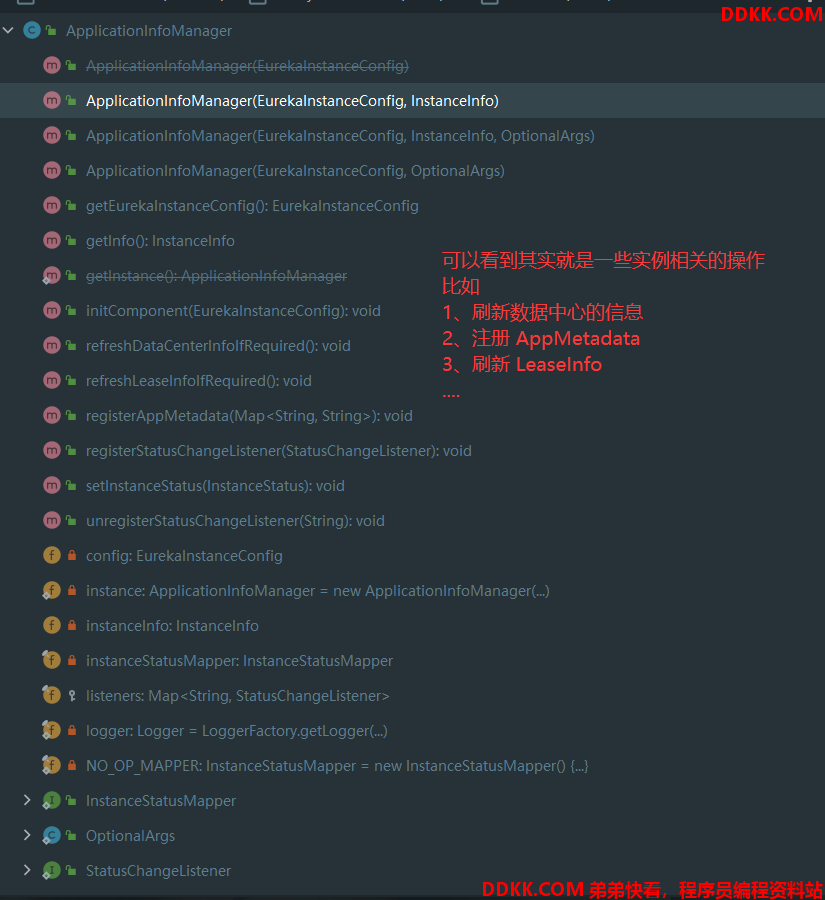The image size is (825, 900).
Task: Click method icon of getEurekaInstanceConfig
Action: (x=52, y=205)
